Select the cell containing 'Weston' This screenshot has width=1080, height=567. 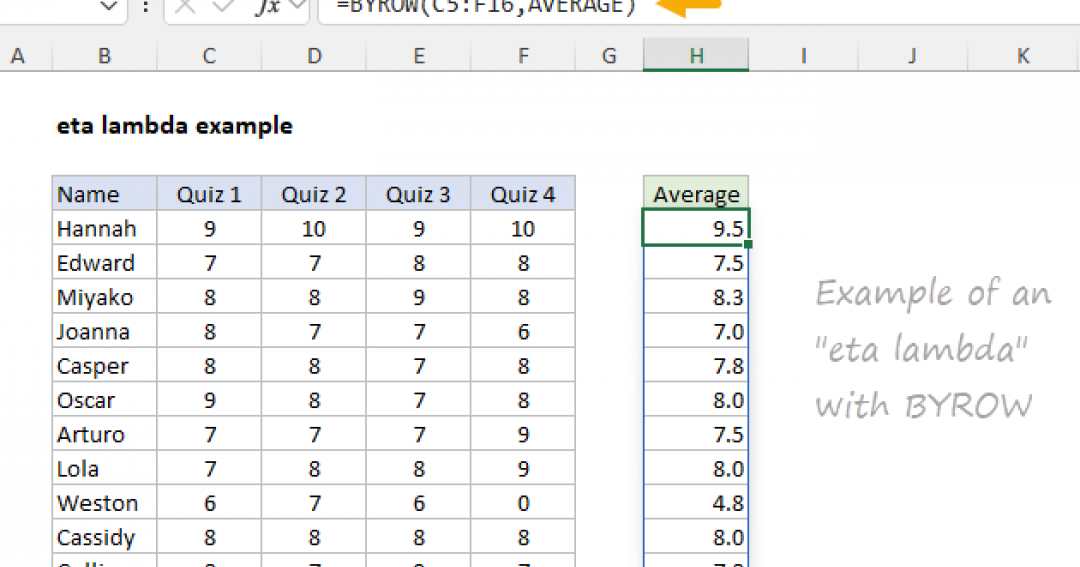[x=105, y=503]
